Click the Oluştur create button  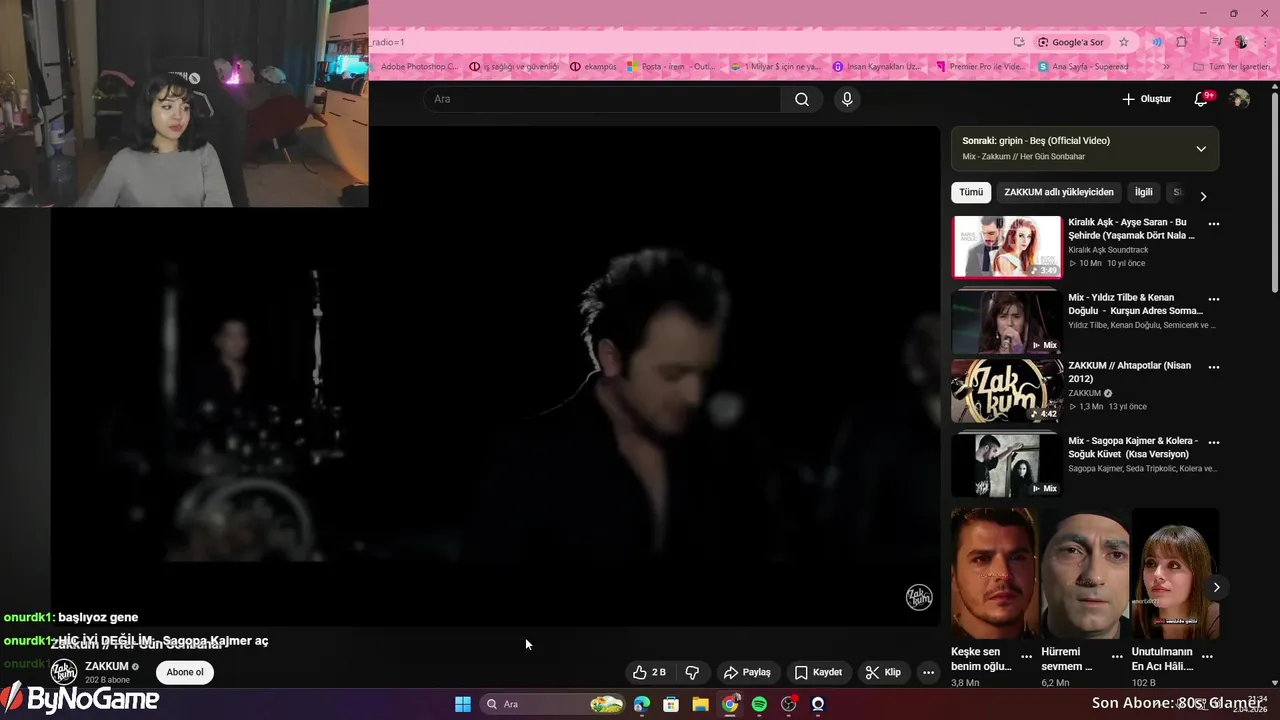[x=1146, y=99]
